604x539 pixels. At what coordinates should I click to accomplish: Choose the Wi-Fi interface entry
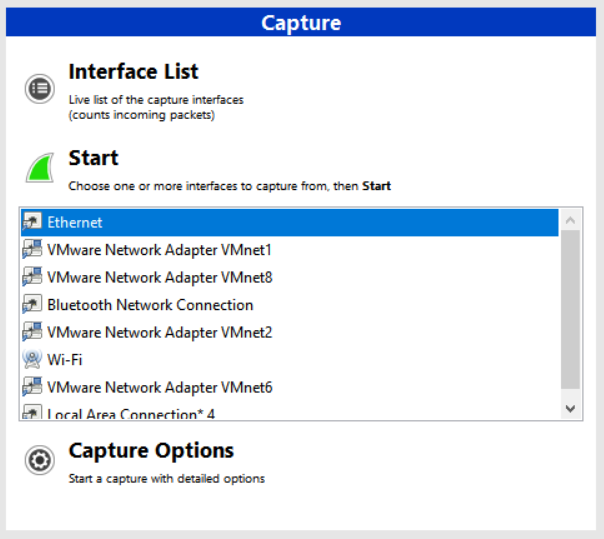(64, 360)
